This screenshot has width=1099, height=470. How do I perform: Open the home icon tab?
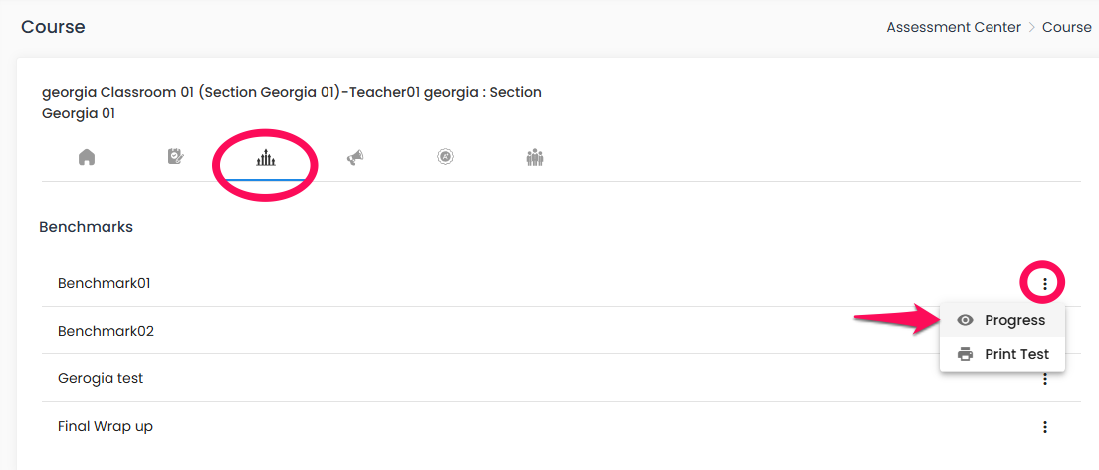pos(87,157)
